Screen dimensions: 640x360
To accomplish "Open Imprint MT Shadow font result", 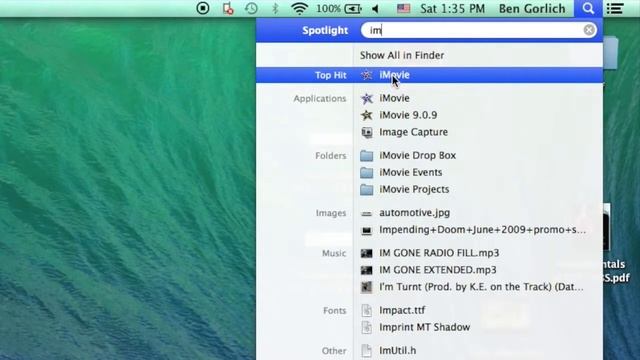I will 424,327.
